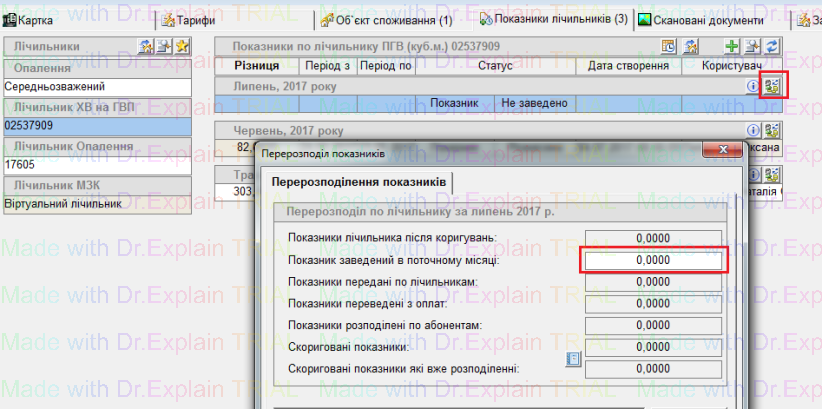Click the Дата створення column header

(x=628, y=65)
